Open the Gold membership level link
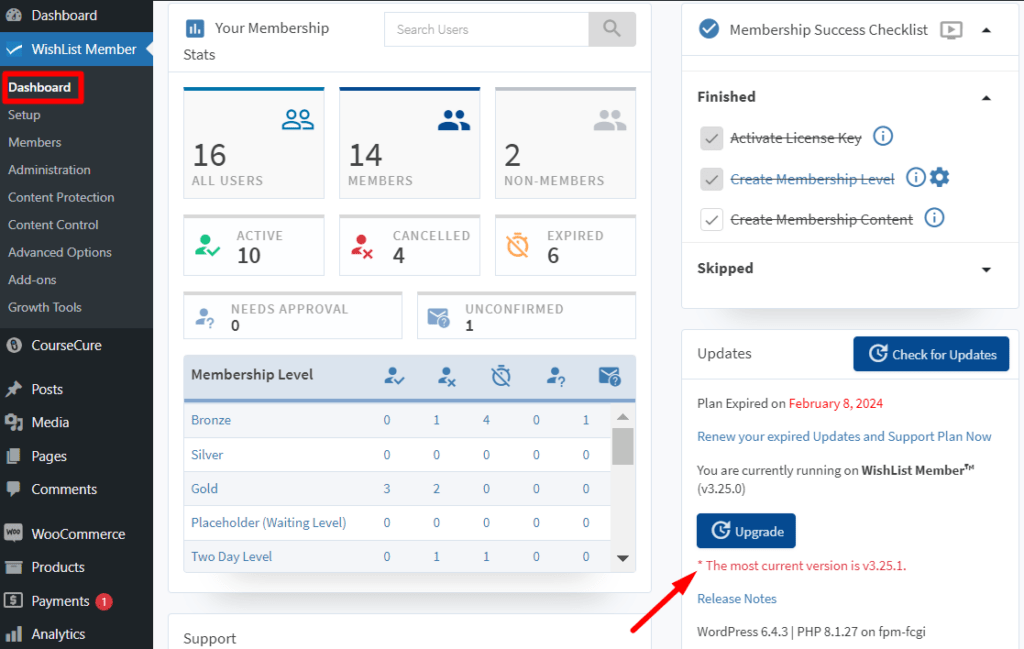The width and height of the screenshot is (1024, 649). 204,488
